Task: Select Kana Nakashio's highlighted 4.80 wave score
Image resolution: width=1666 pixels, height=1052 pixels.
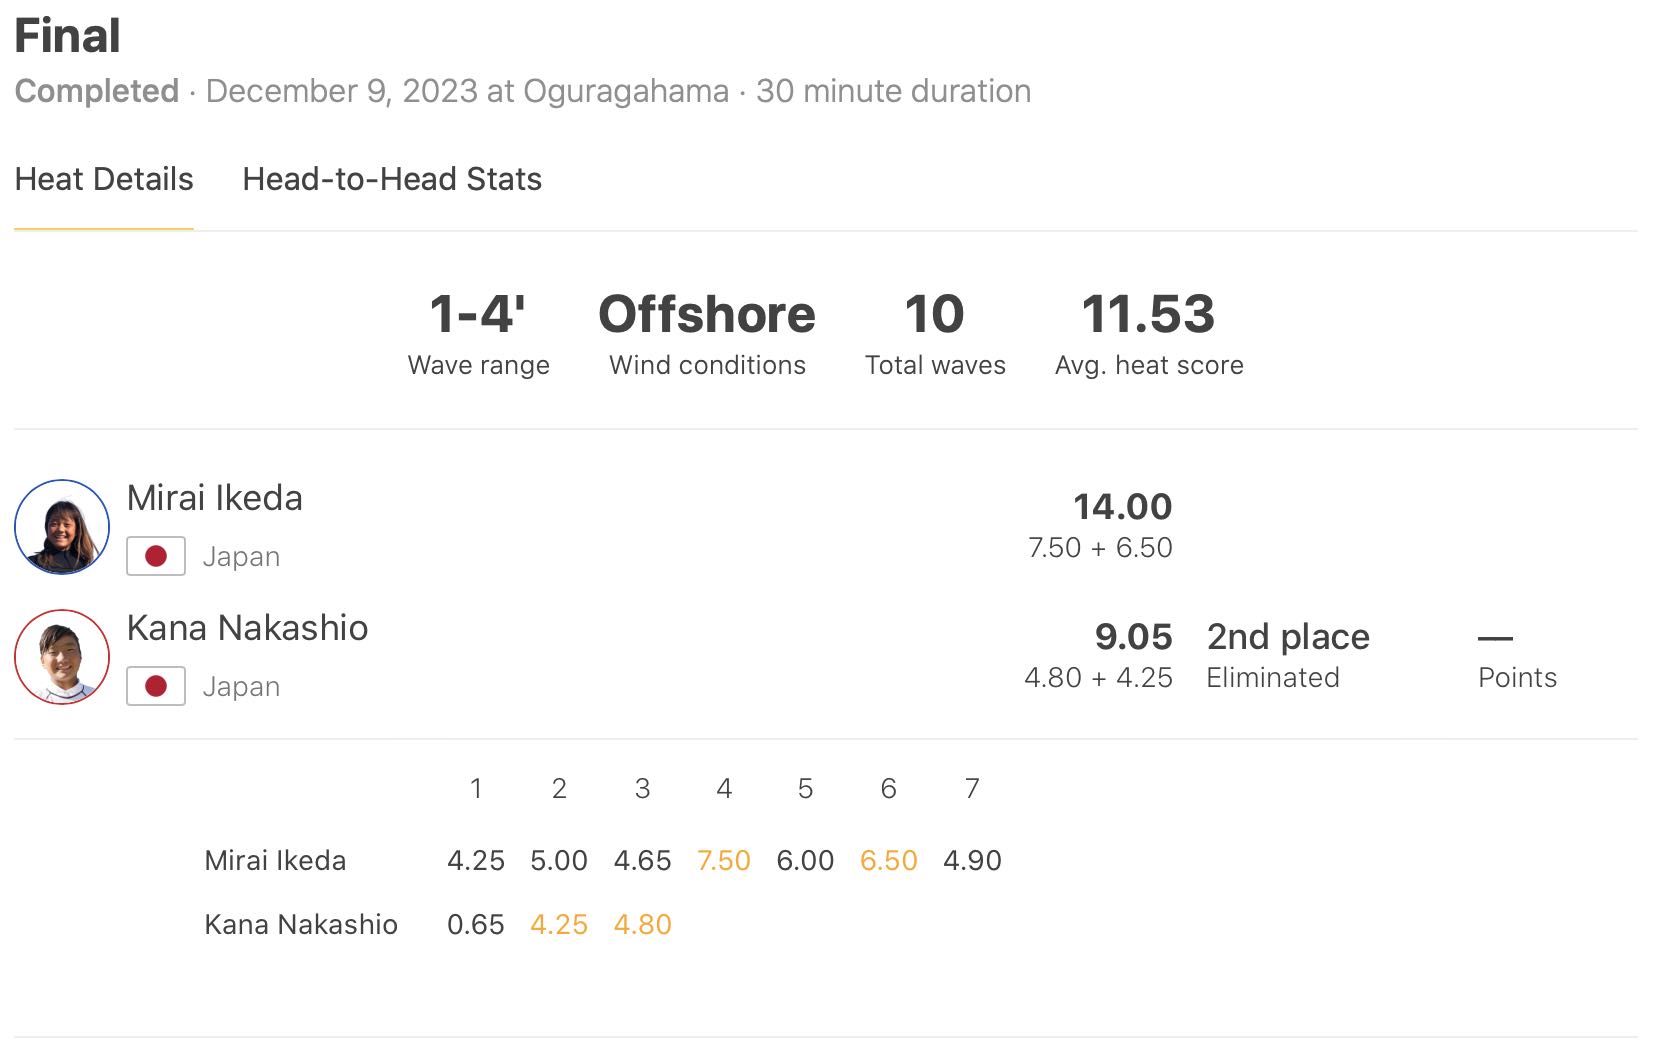Action: pyautogui.click(x=642, y=924)
